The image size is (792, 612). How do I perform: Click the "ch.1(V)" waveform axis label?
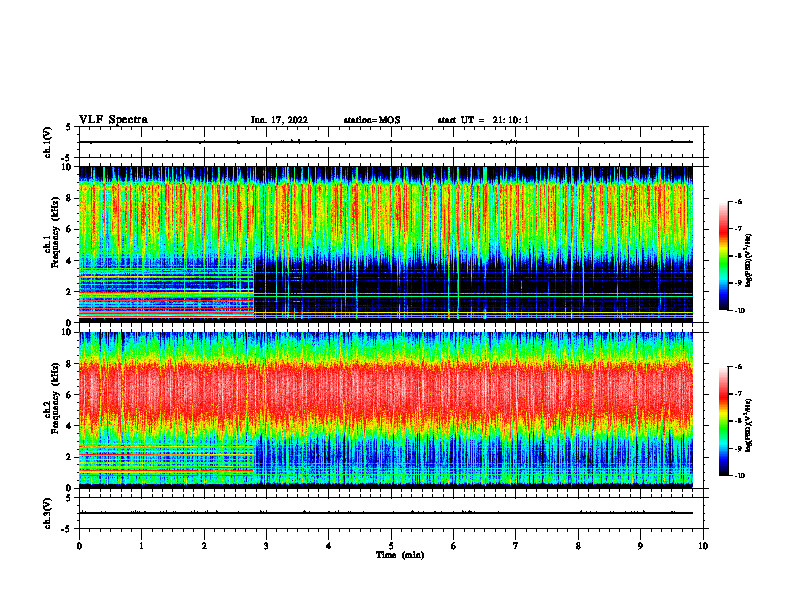coord(48,142)
